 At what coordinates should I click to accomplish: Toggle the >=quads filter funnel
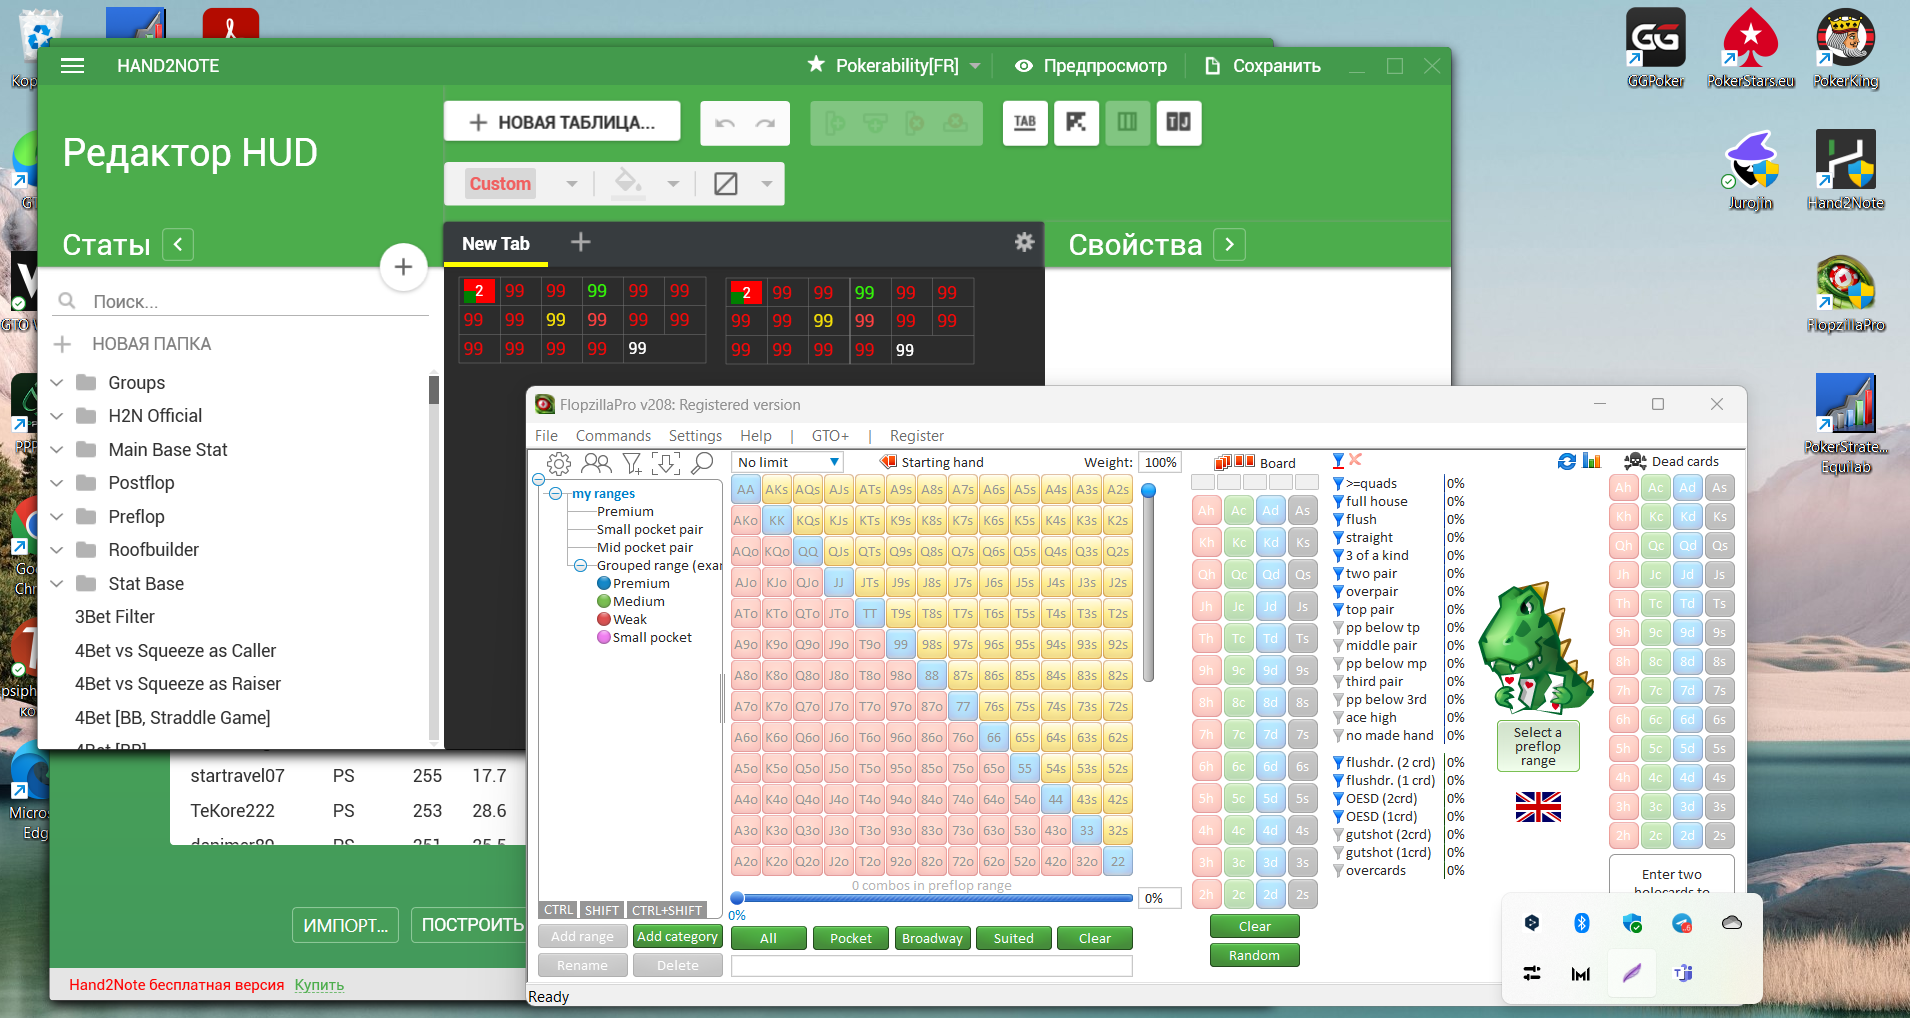pos(1338,484)
